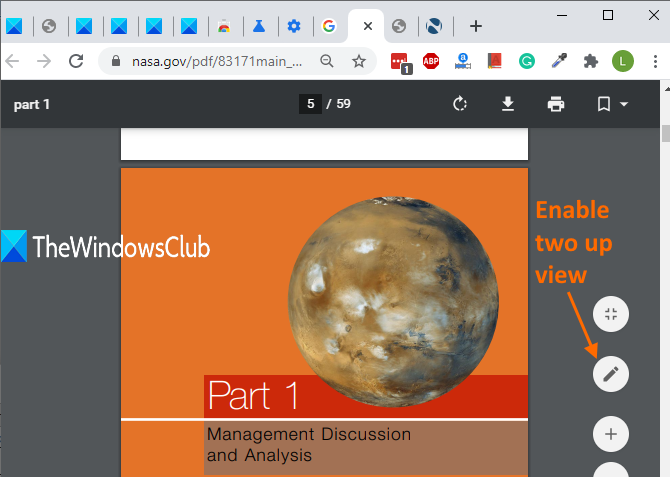
Task: Switch to the last globe-with-circle tab
Action: point(434,26)
